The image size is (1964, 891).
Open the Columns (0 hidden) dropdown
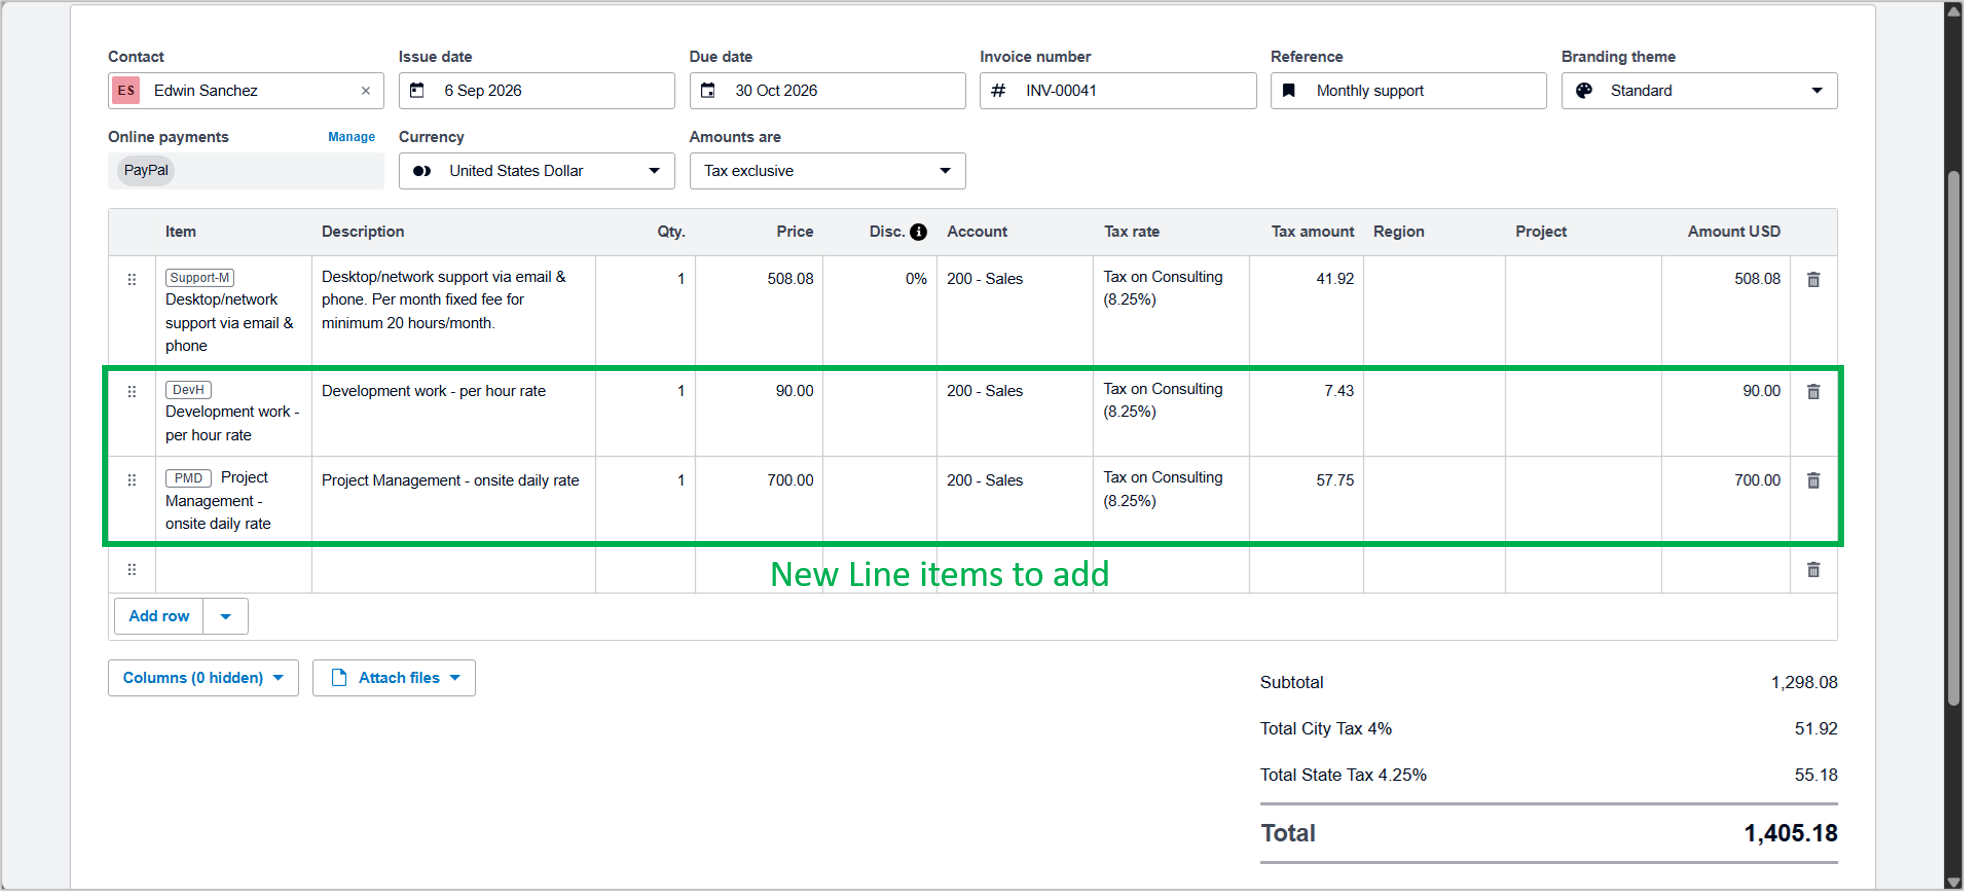(x=203, y=678)
